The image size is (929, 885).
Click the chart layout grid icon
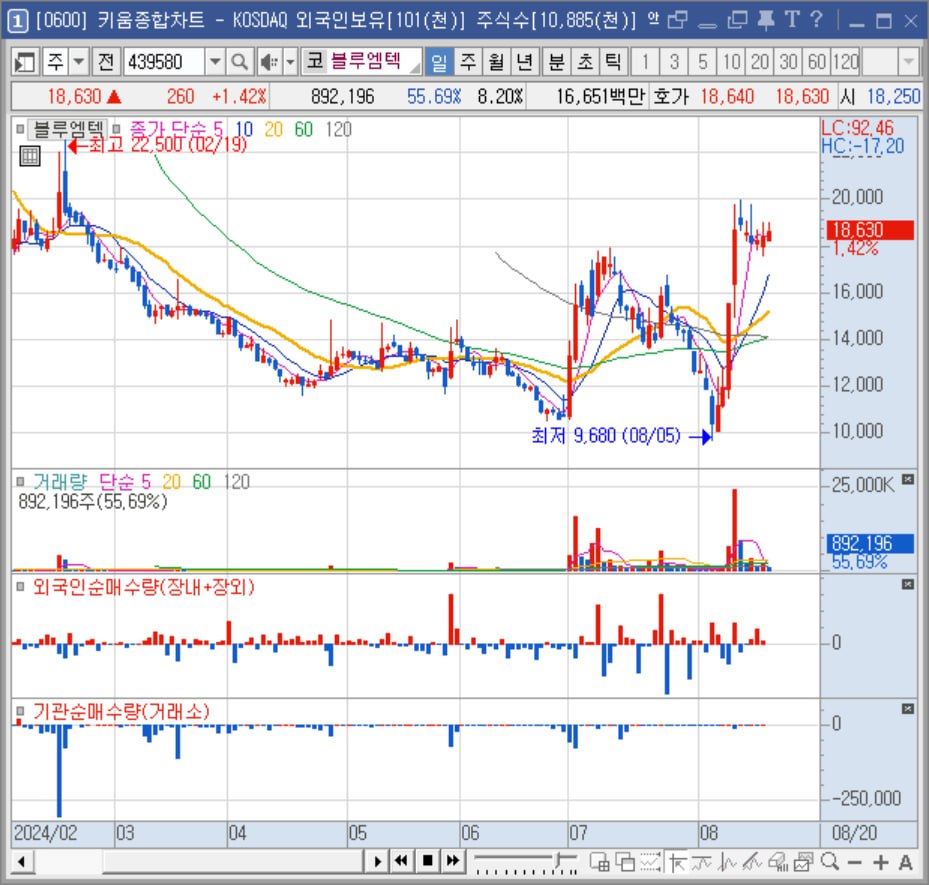[600, 862]
